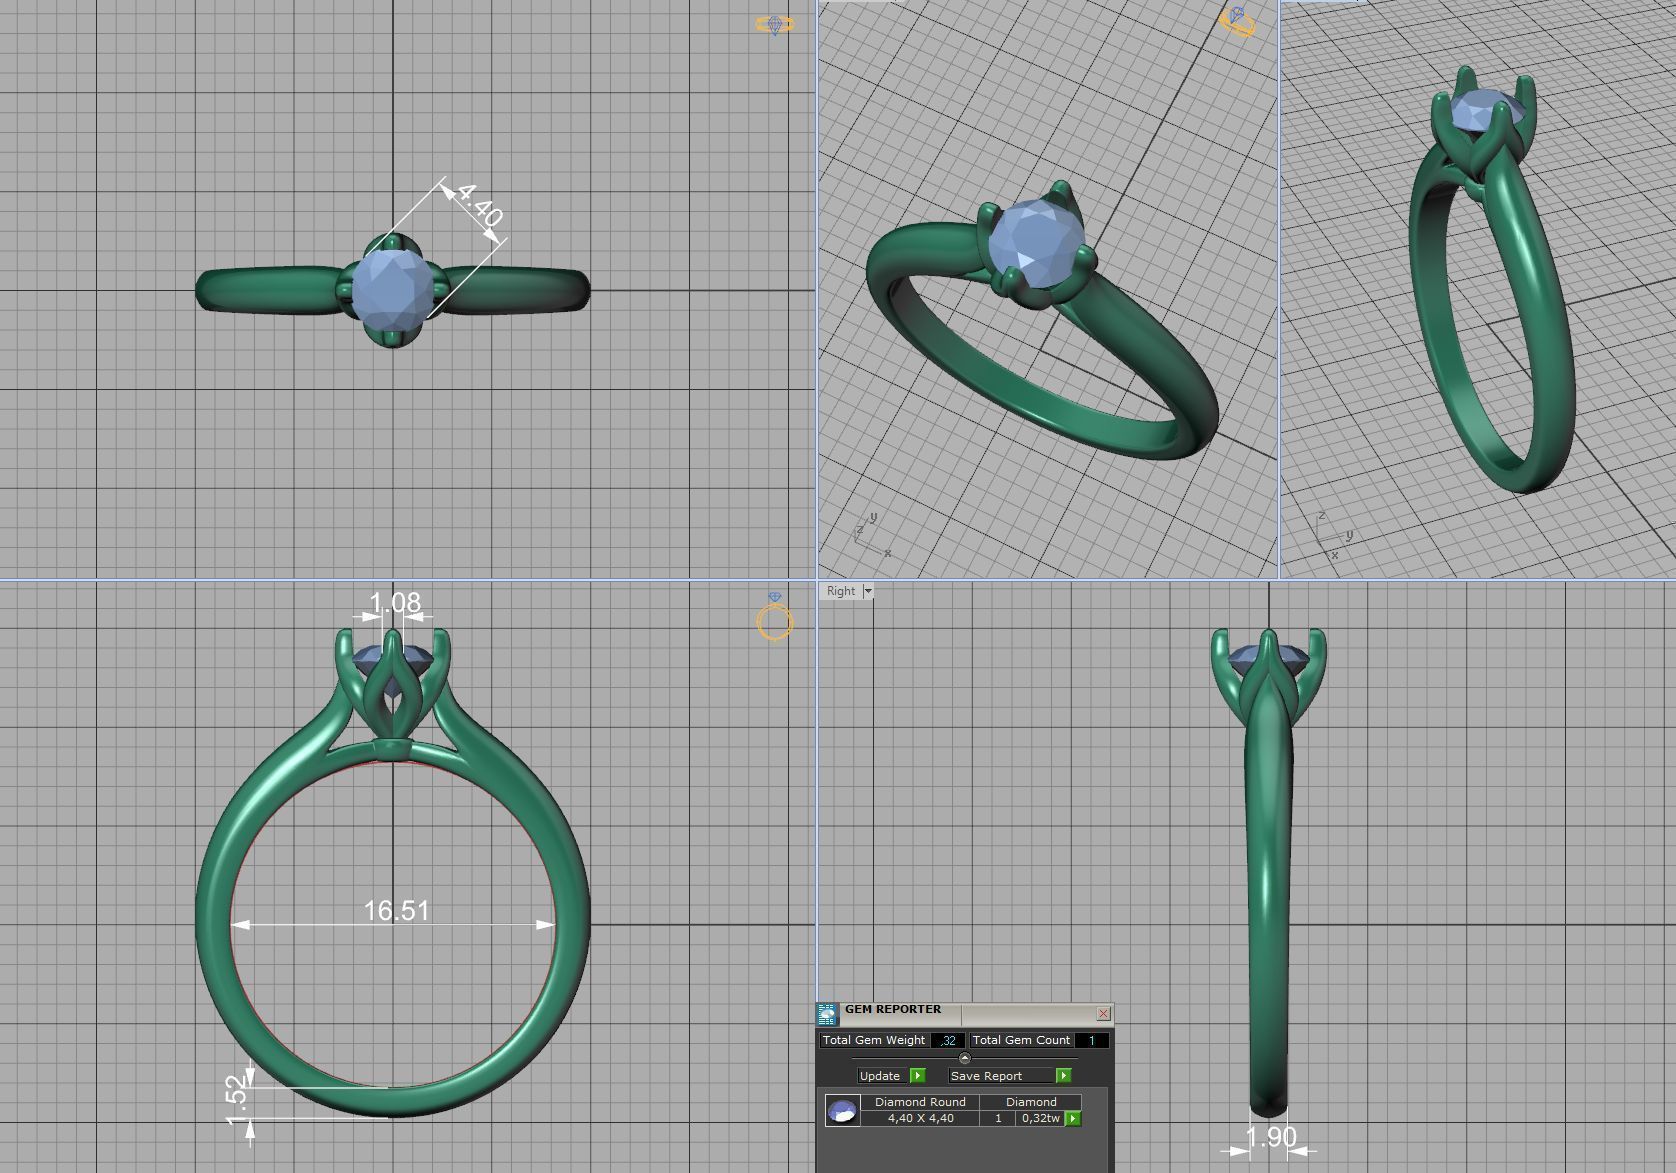Click the Gem Reporter title-bar icon

[827, 1013]
